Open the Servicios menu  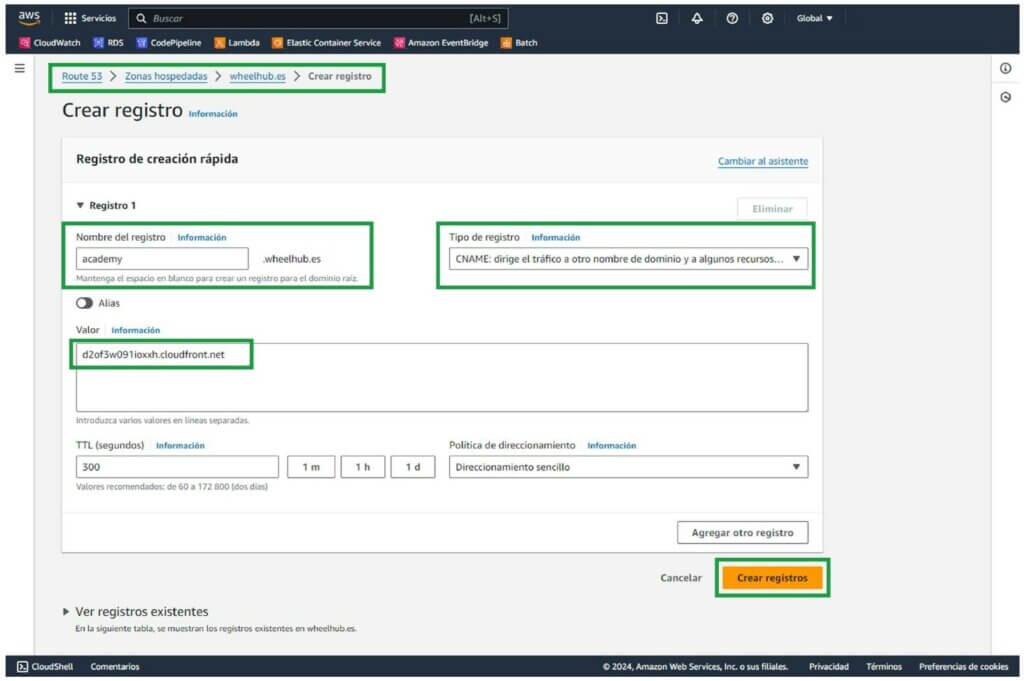coord(90,18)
